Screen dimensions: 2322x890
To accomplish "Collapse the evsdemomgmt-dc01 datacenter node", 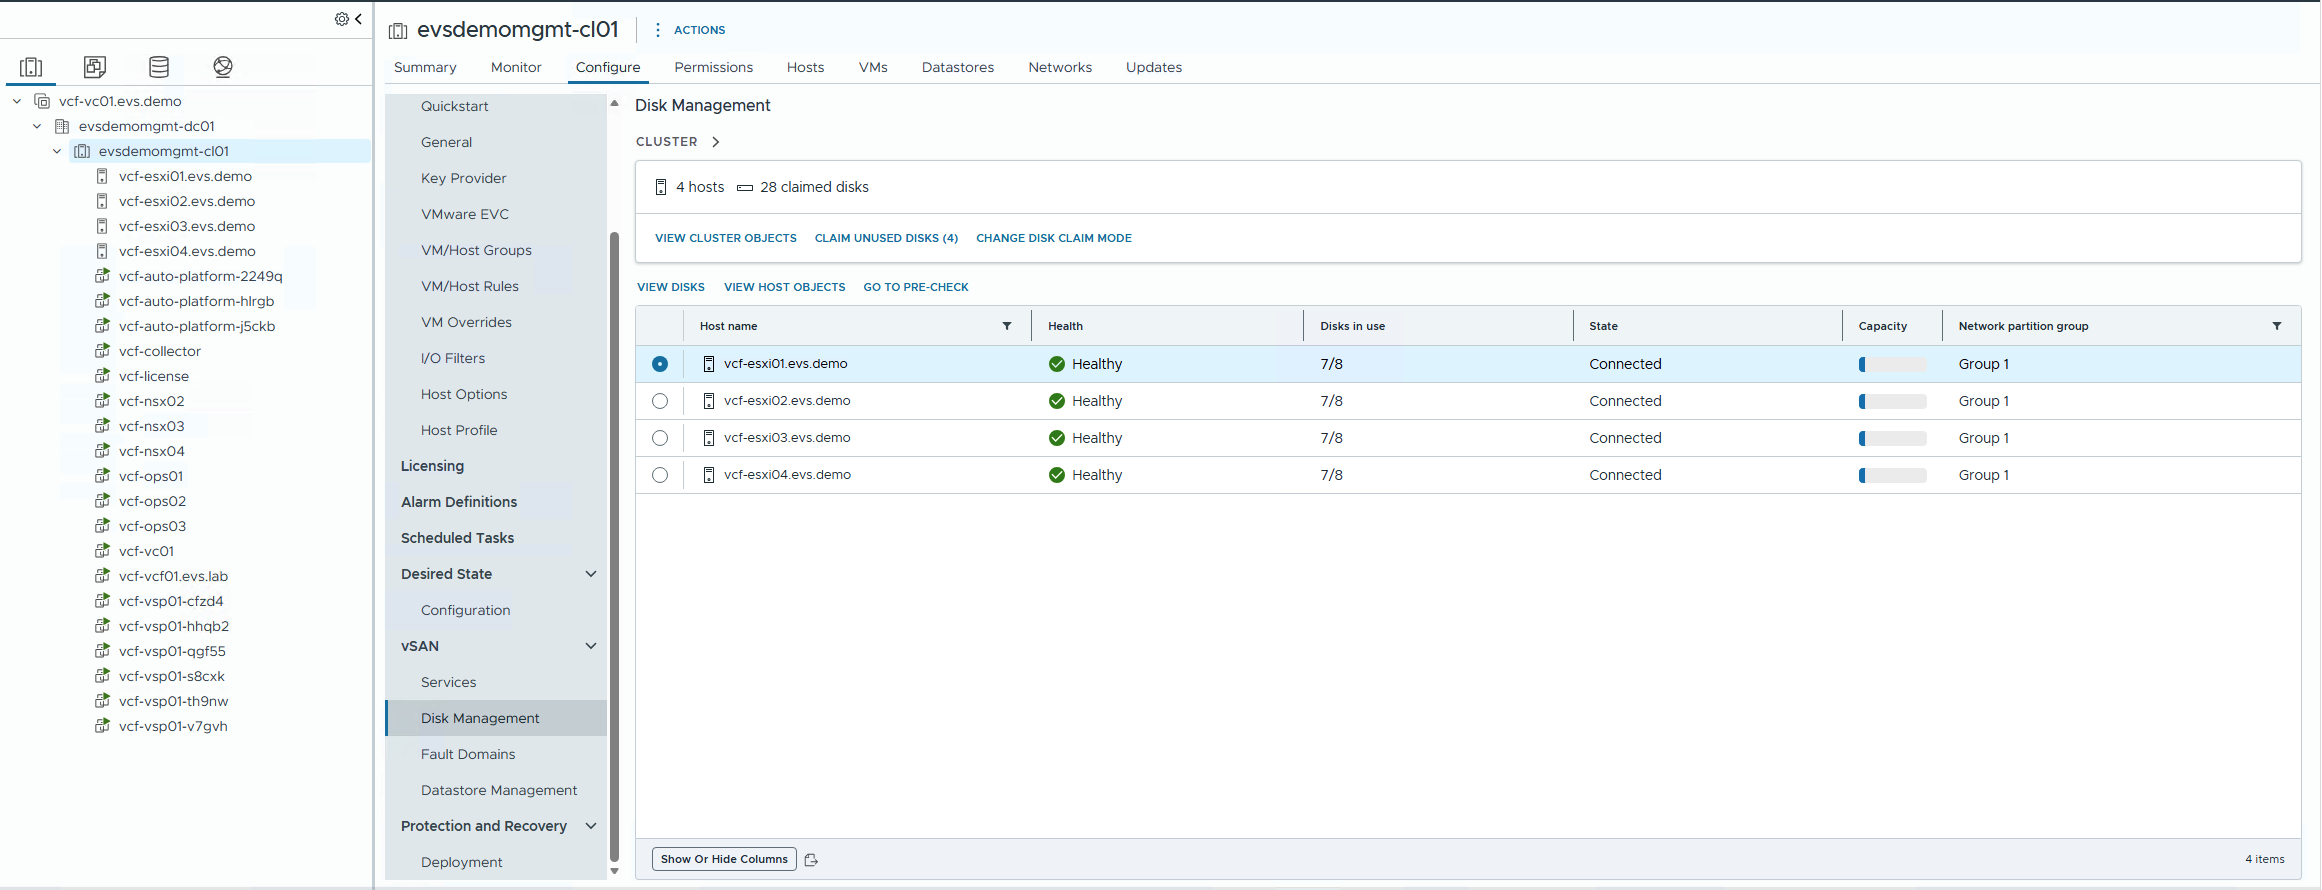I will pyautogui.click(x=37, y=126).
